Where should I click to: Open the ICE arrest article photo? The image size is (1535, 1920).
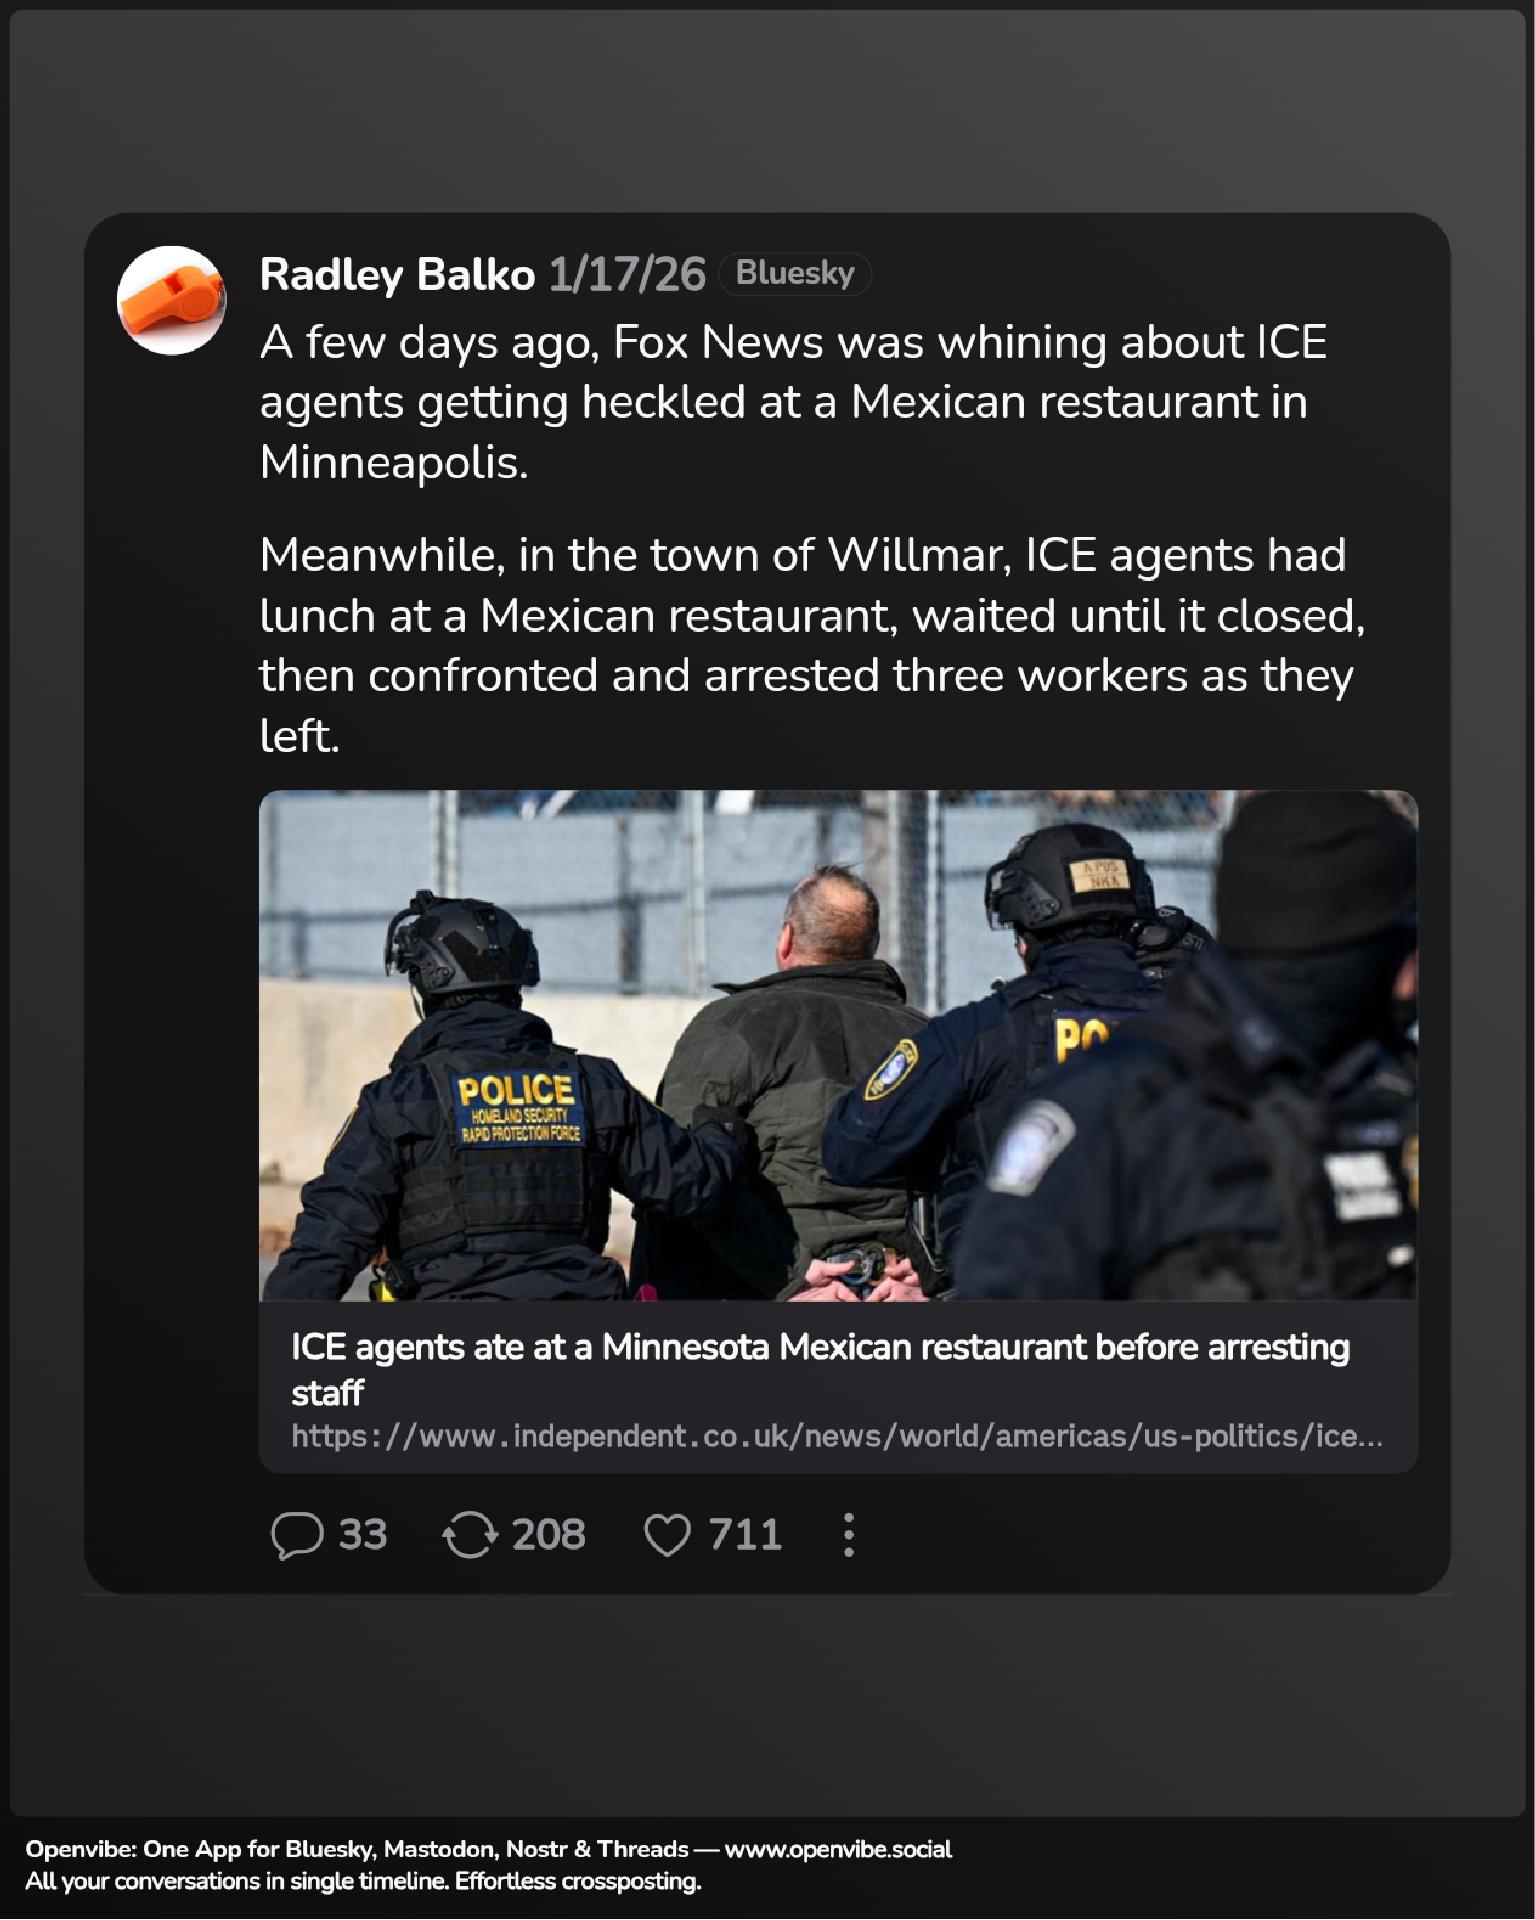click(x=838, y=1046)
